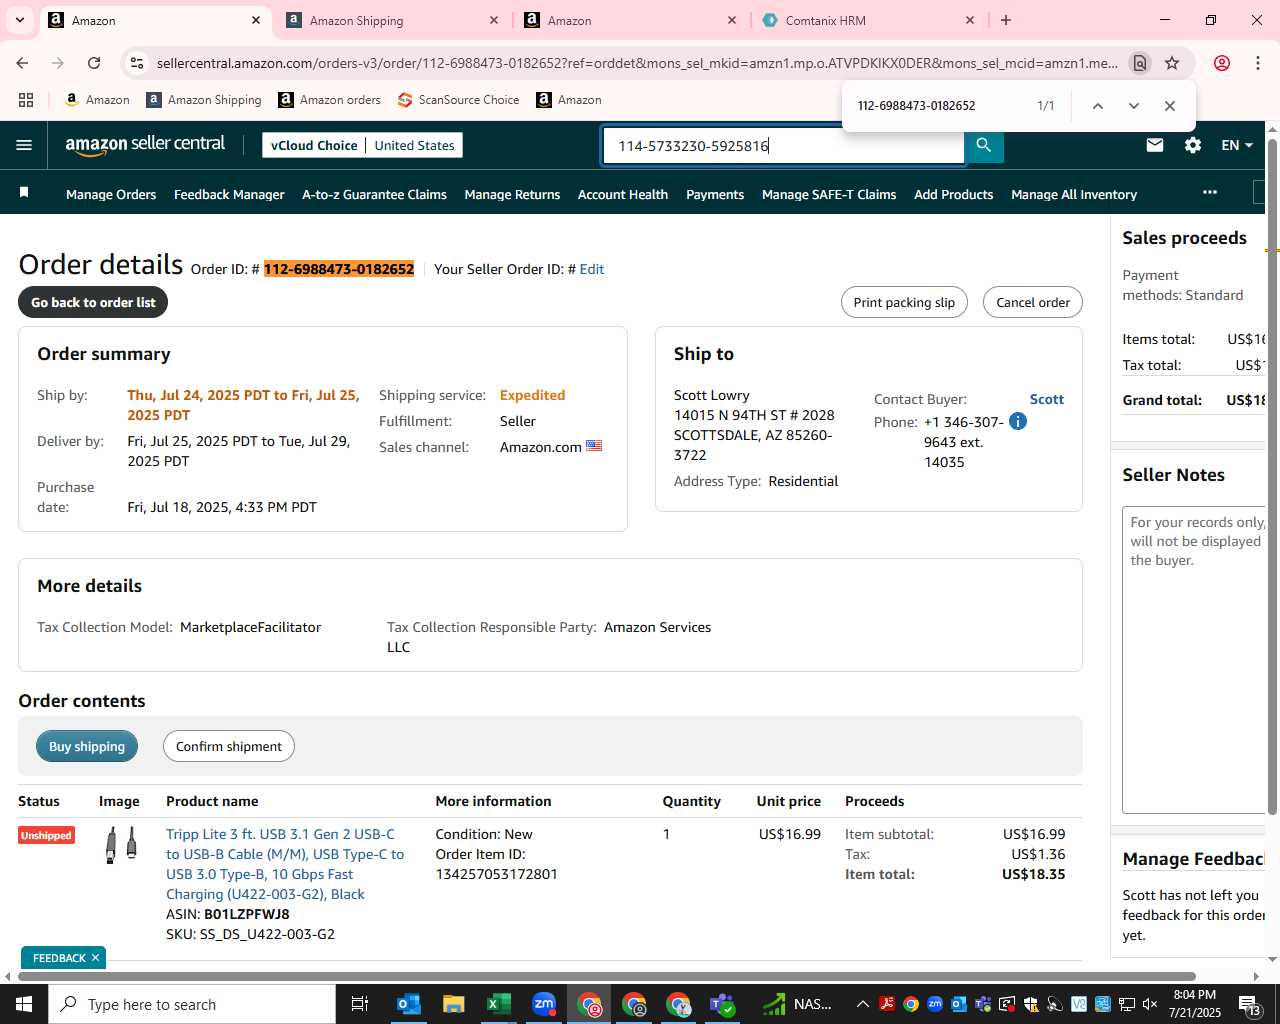Open the Chrome apps grid icon
The height and width of the screenshot is (1024, 1280).
point(26,100)
